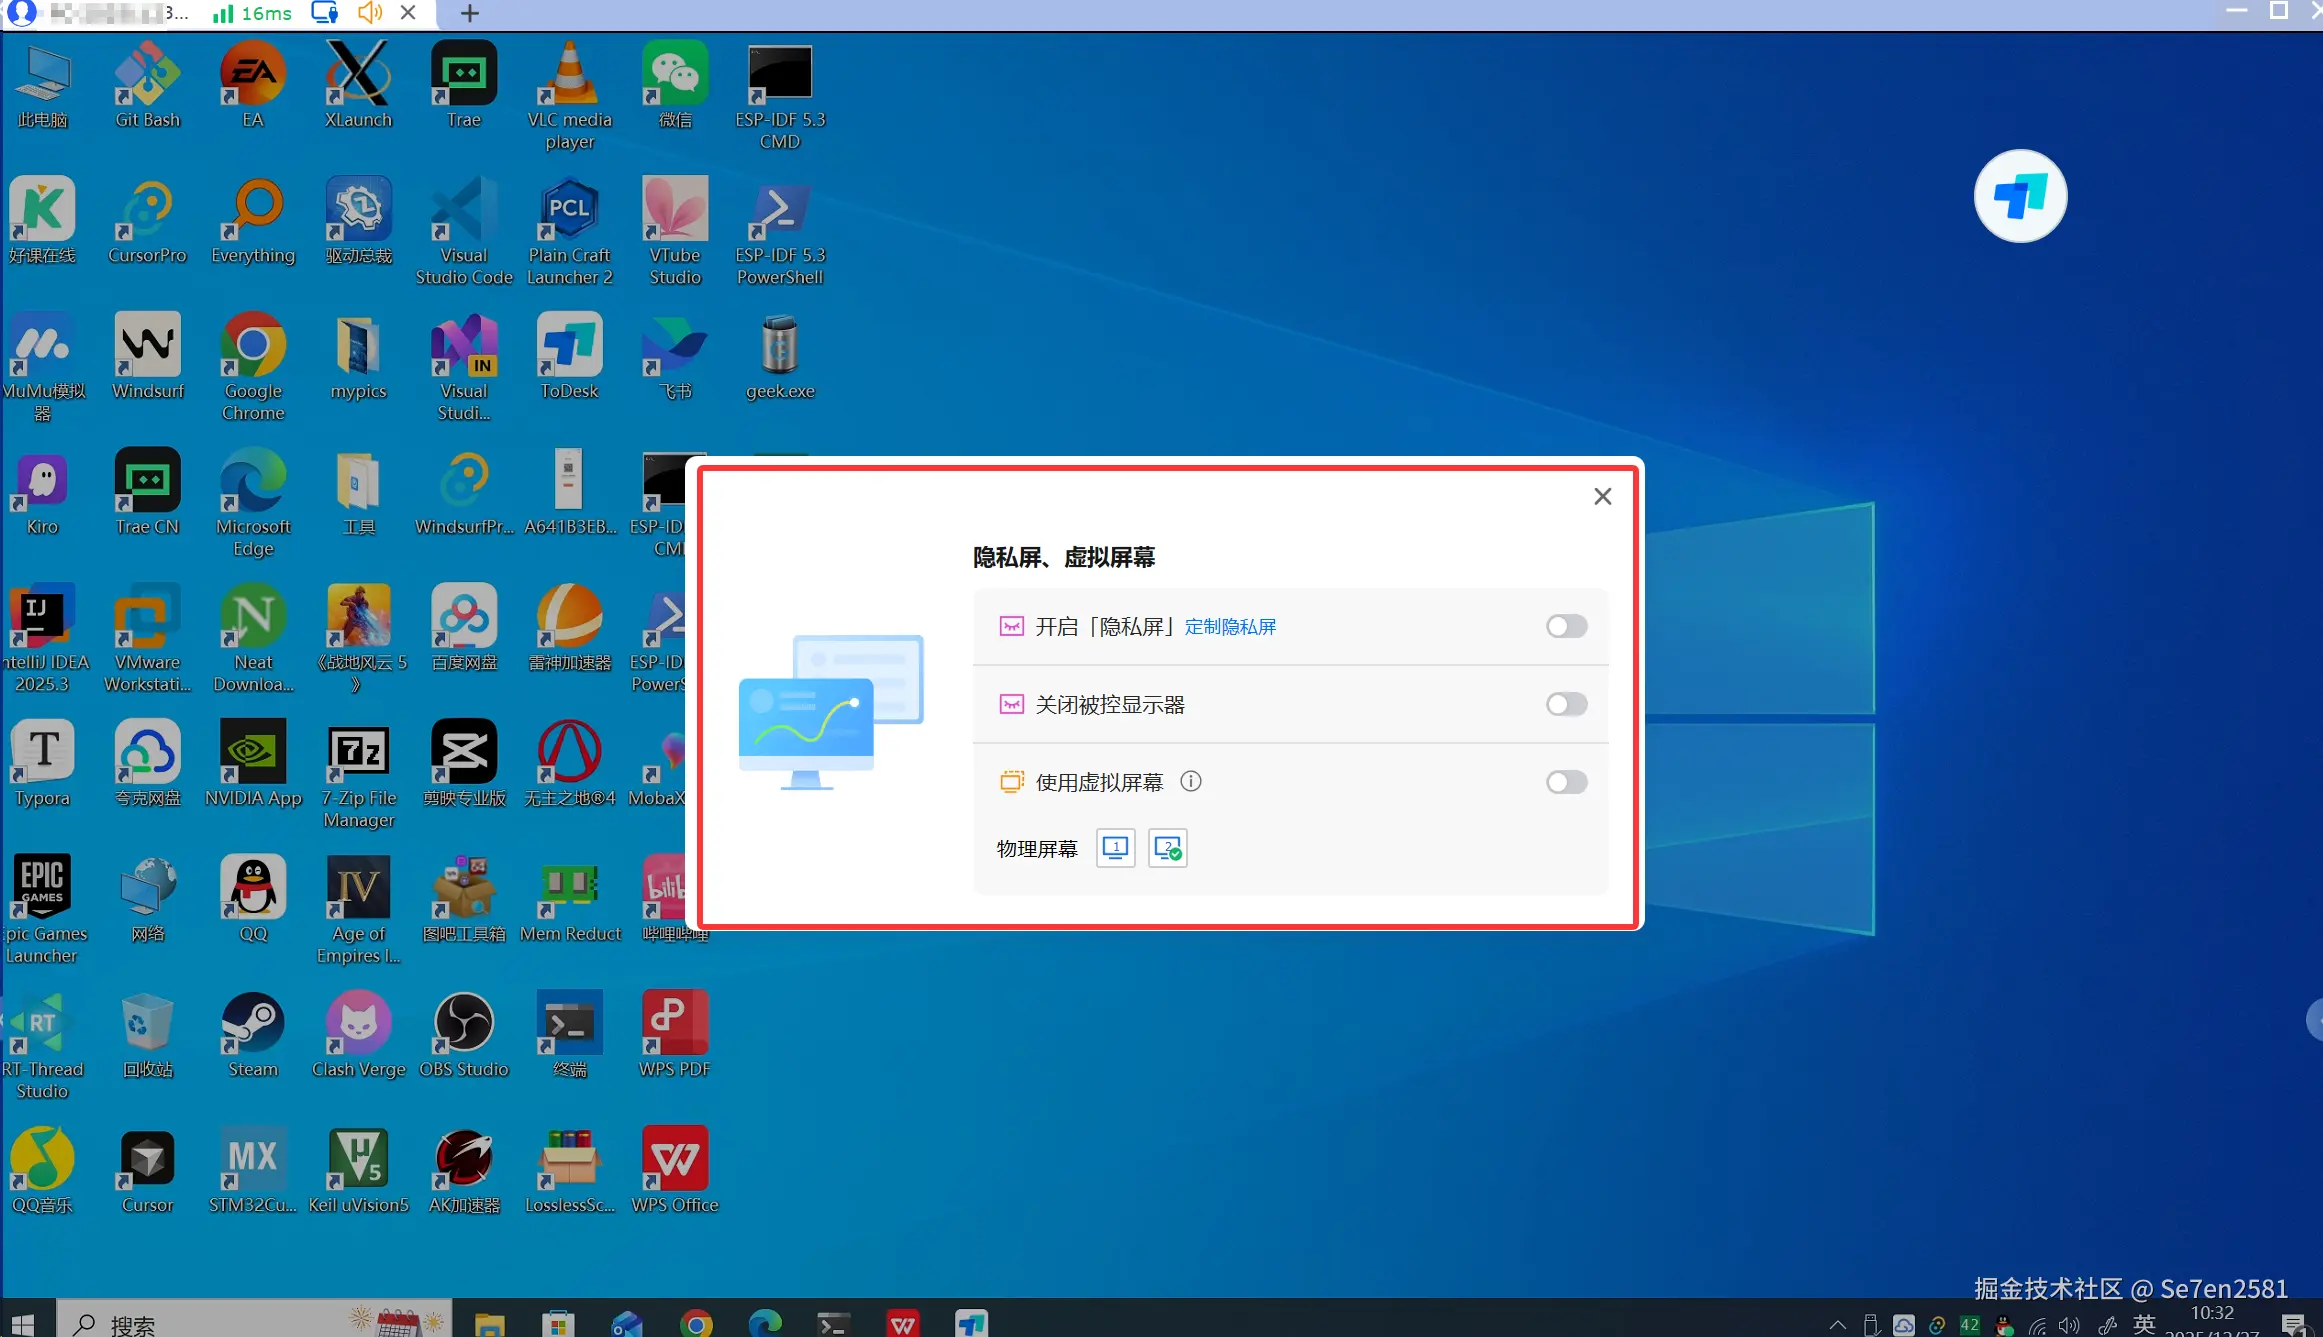Close the 隐私屏、虚拟屏幕 dialog
Viewport: 2323px width, 1337px height.
click(x=1602, y=496)
